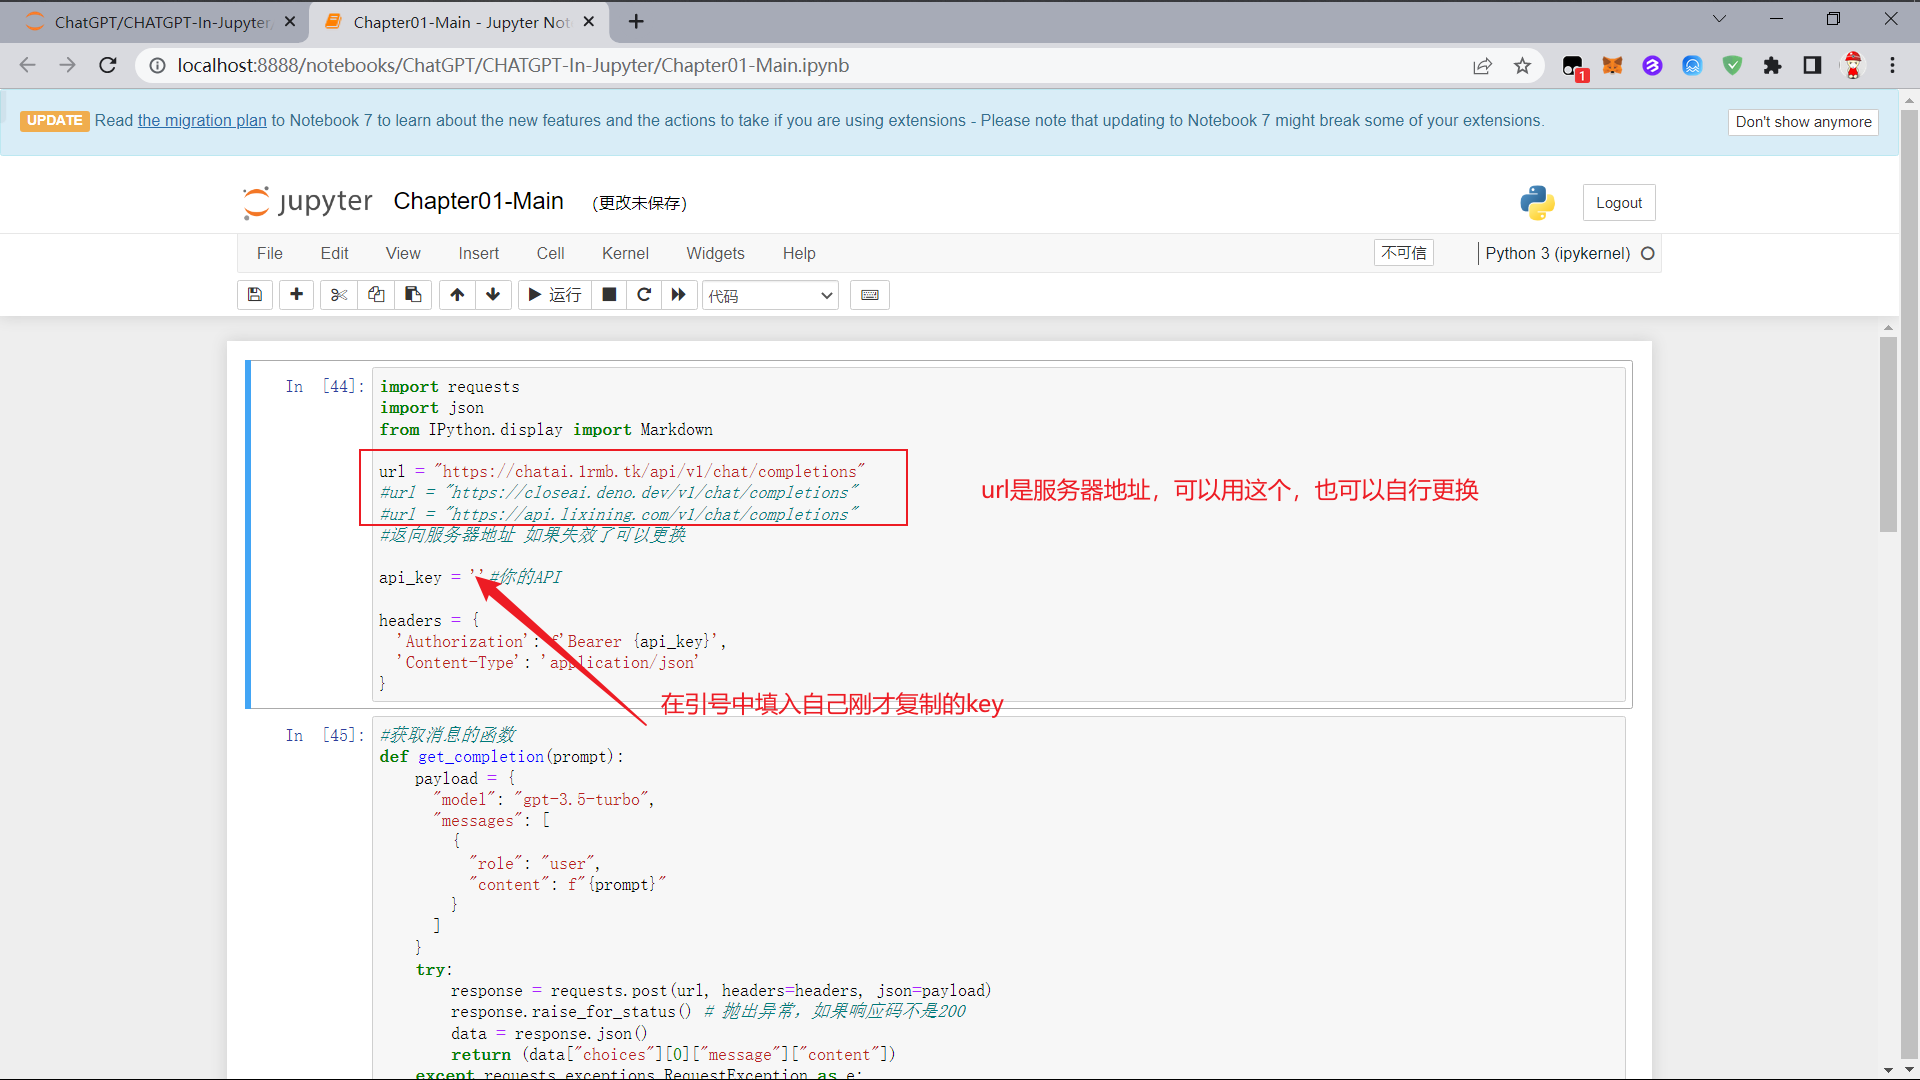The width and height of the screenshot is (1920, 1080).
Task: Click the save notebook icon
Action: (255, 295)
